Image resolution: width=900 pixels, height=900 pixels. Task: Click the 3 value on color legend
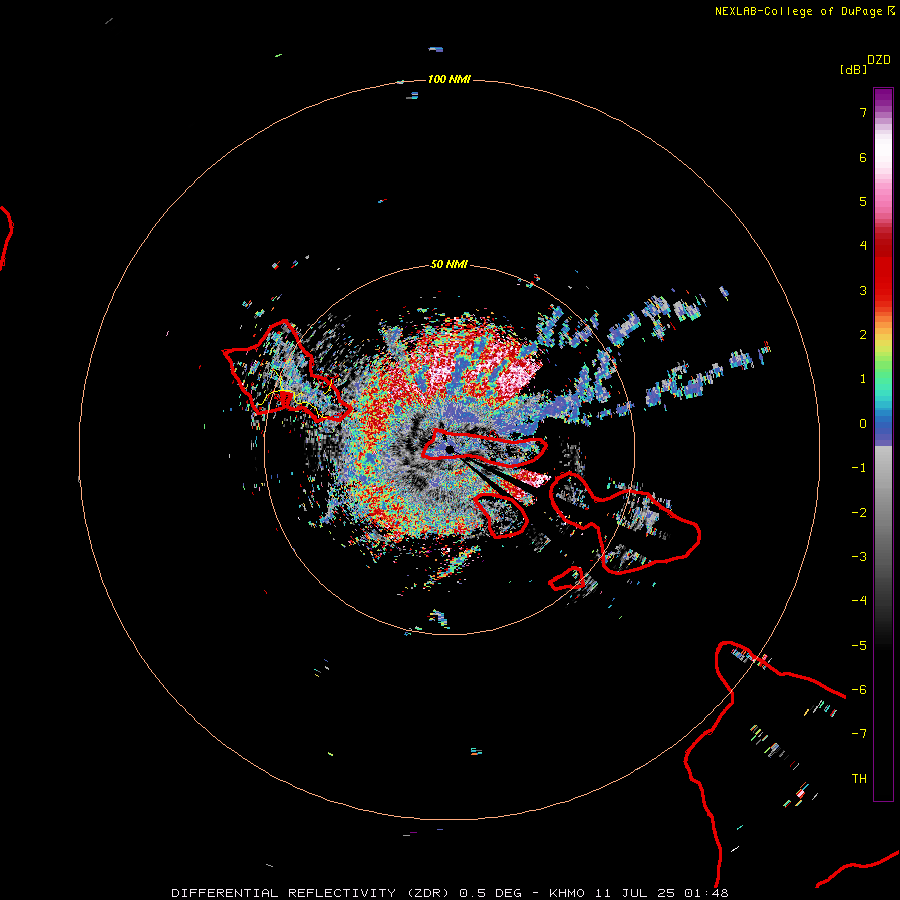coord(863,290)
